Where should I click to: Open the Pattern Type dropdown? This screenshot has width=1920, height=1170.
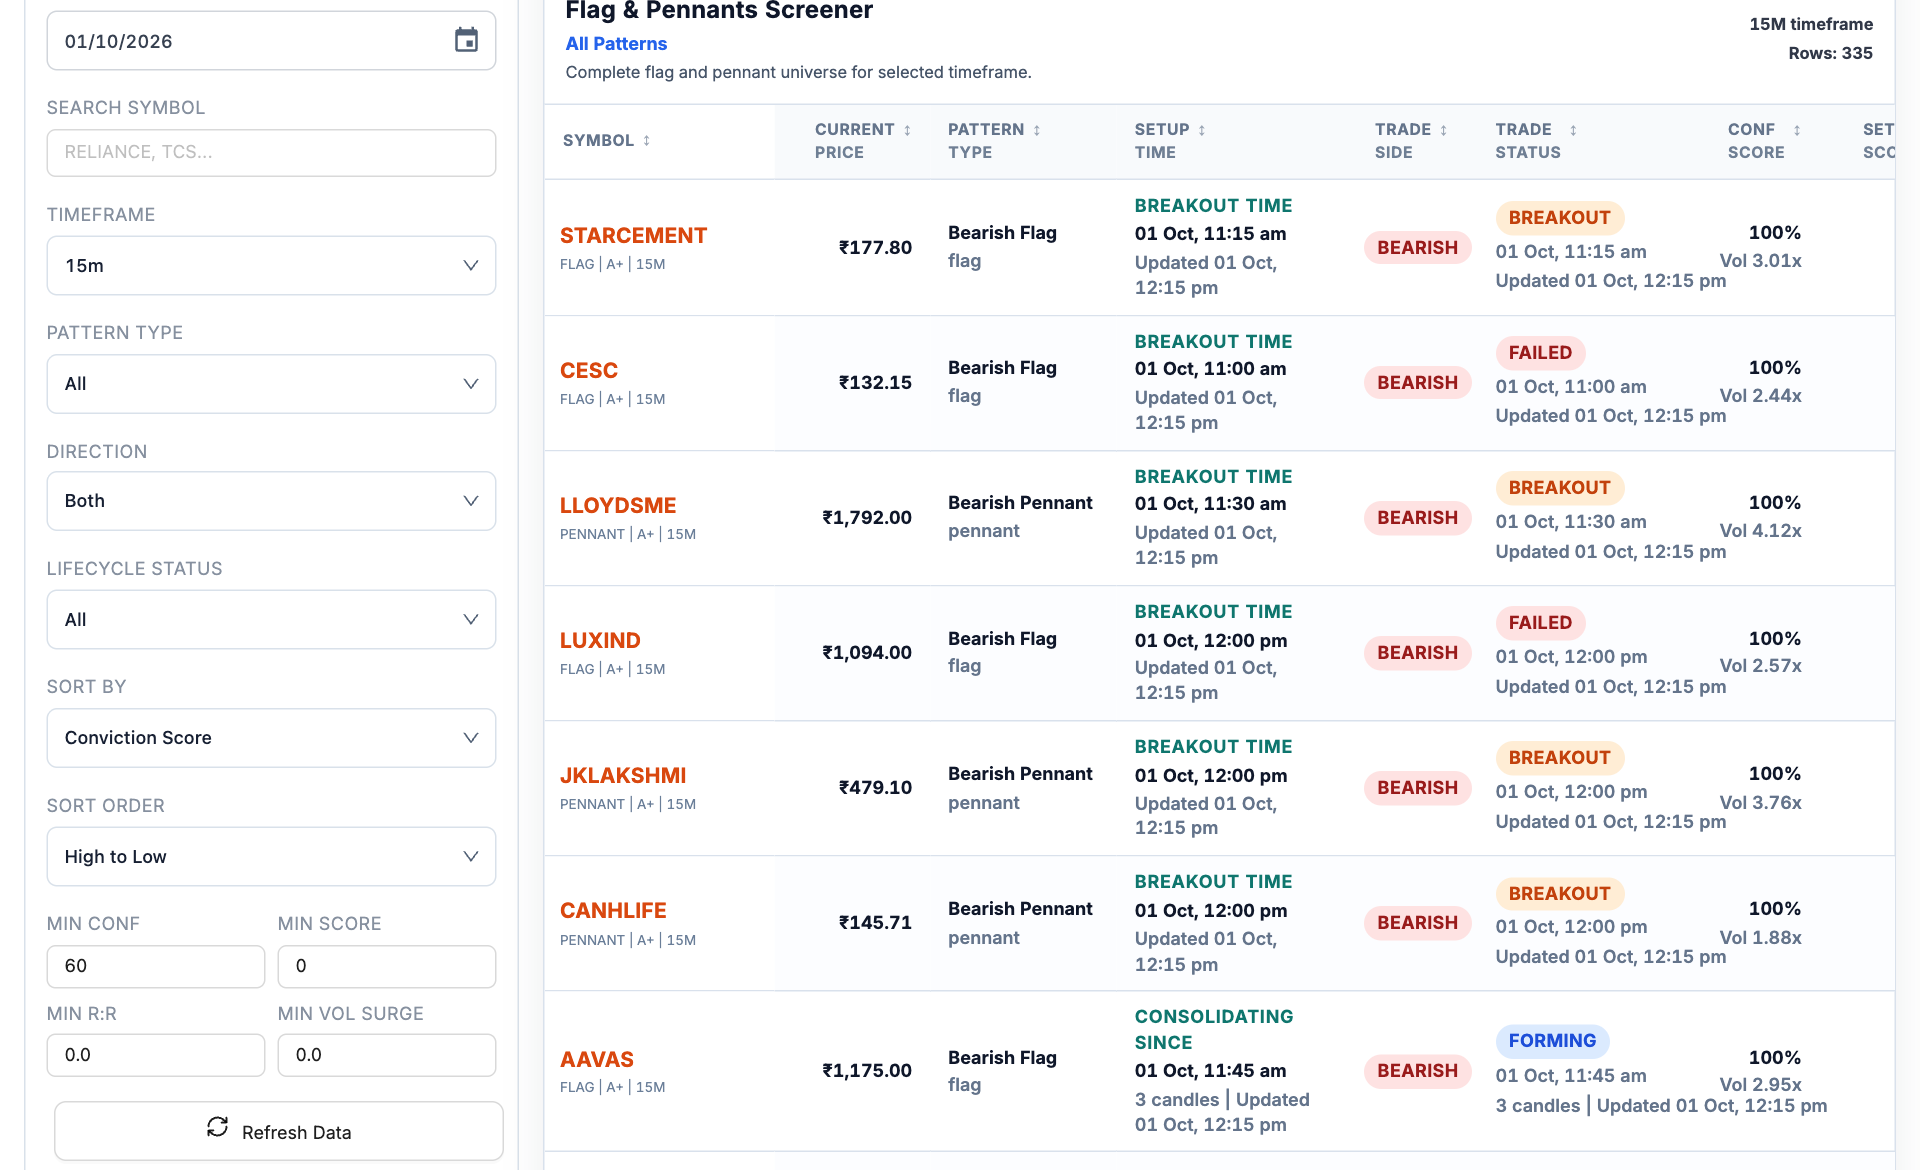point(271,384)
